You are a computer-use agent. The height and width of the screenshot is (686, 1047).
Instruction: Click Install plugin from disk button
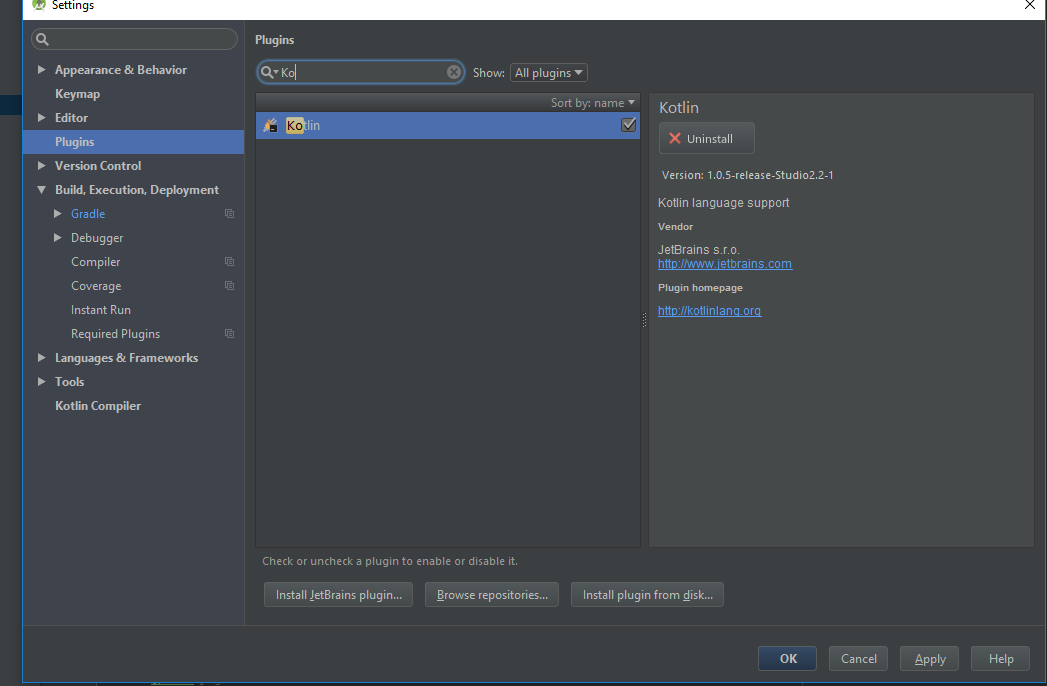pyautogui.click(x=647, y=594)
